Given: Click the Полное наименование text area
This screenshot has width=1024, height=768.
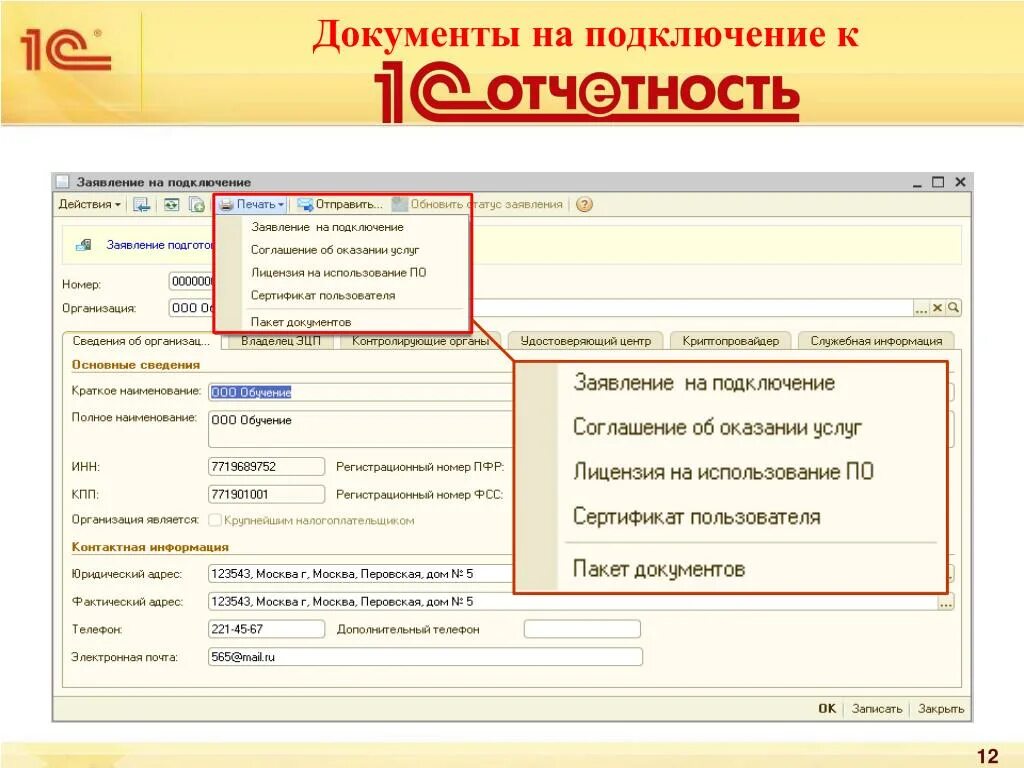Looking at the screenshot, I should (x=361, y=428).
